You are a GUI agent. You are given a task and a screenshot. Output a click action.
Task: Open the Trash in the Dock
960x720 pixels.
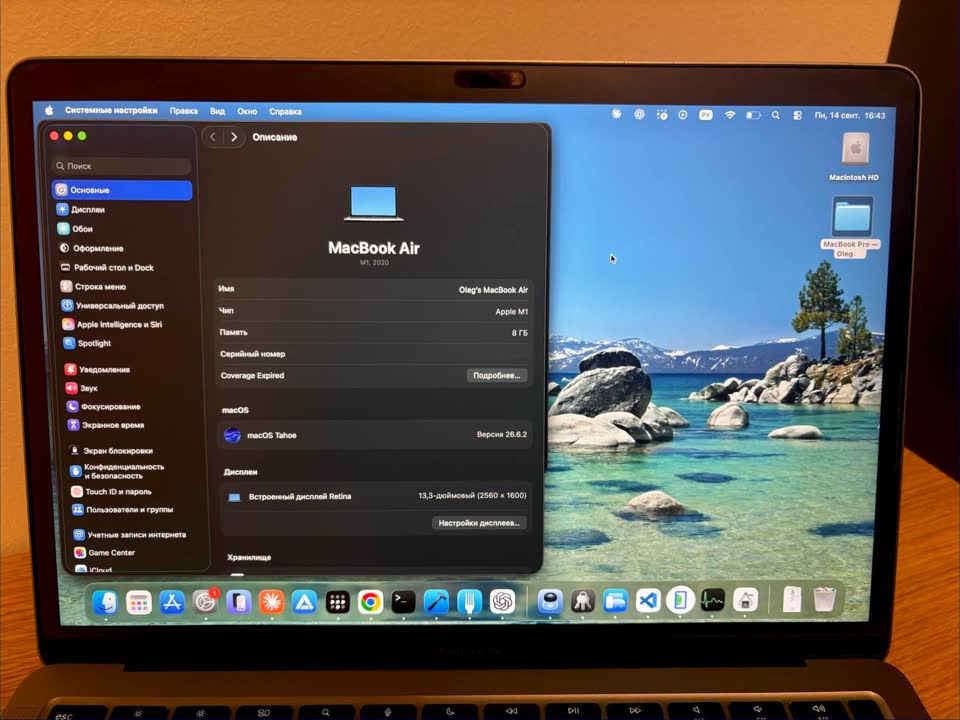pos(825,599)
